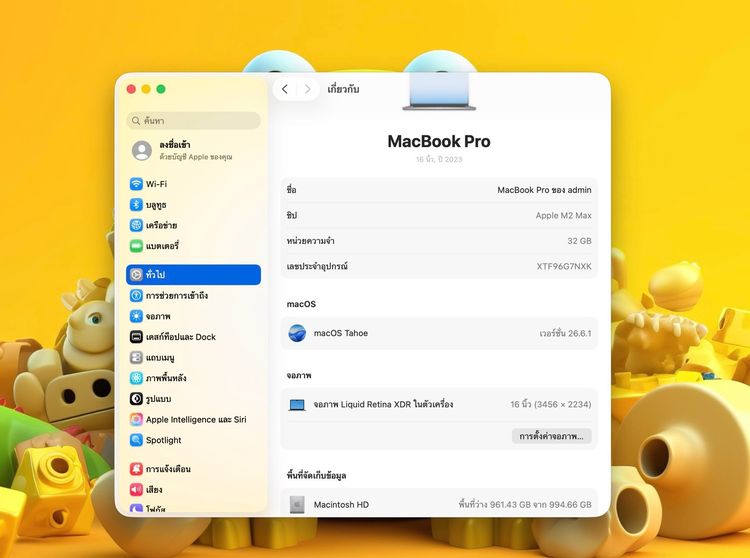Click the MacBook Pro title heading
The height and width of the screenshot is (558, 750).
click(x=439, y=142)
